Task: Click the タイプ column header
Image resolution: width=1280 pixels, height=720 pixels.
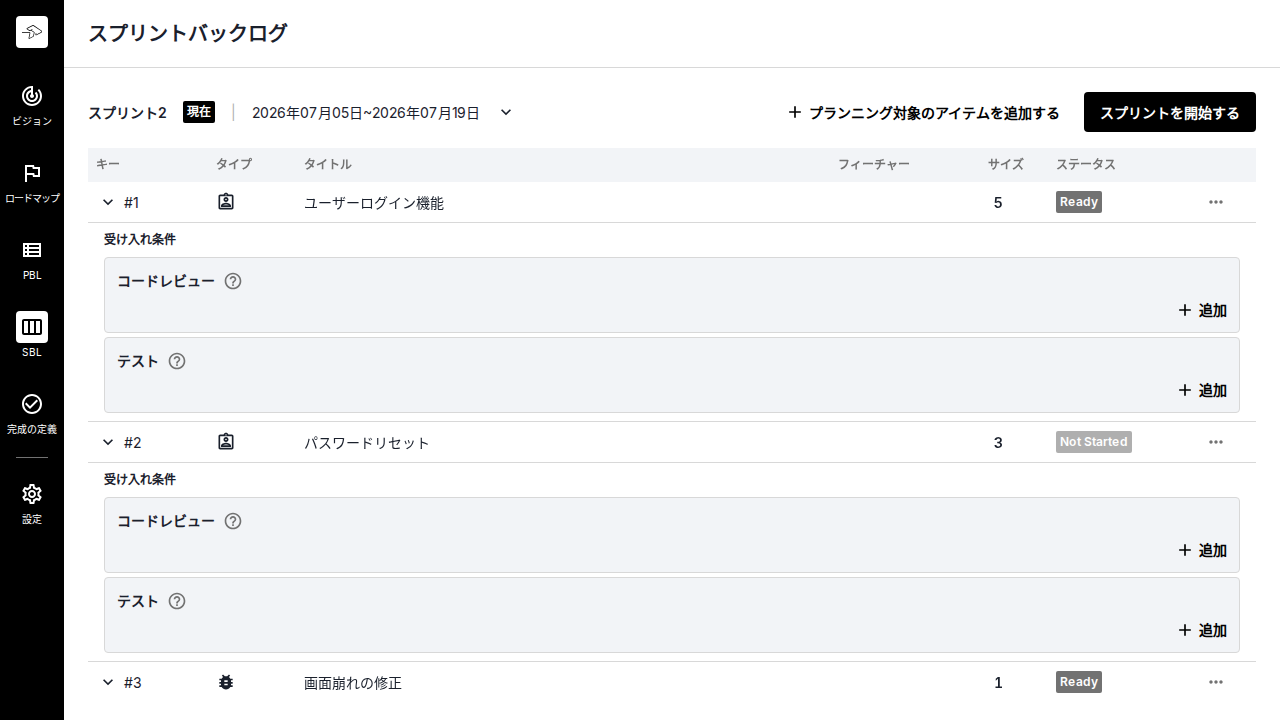Action: (x=234, y=164)
